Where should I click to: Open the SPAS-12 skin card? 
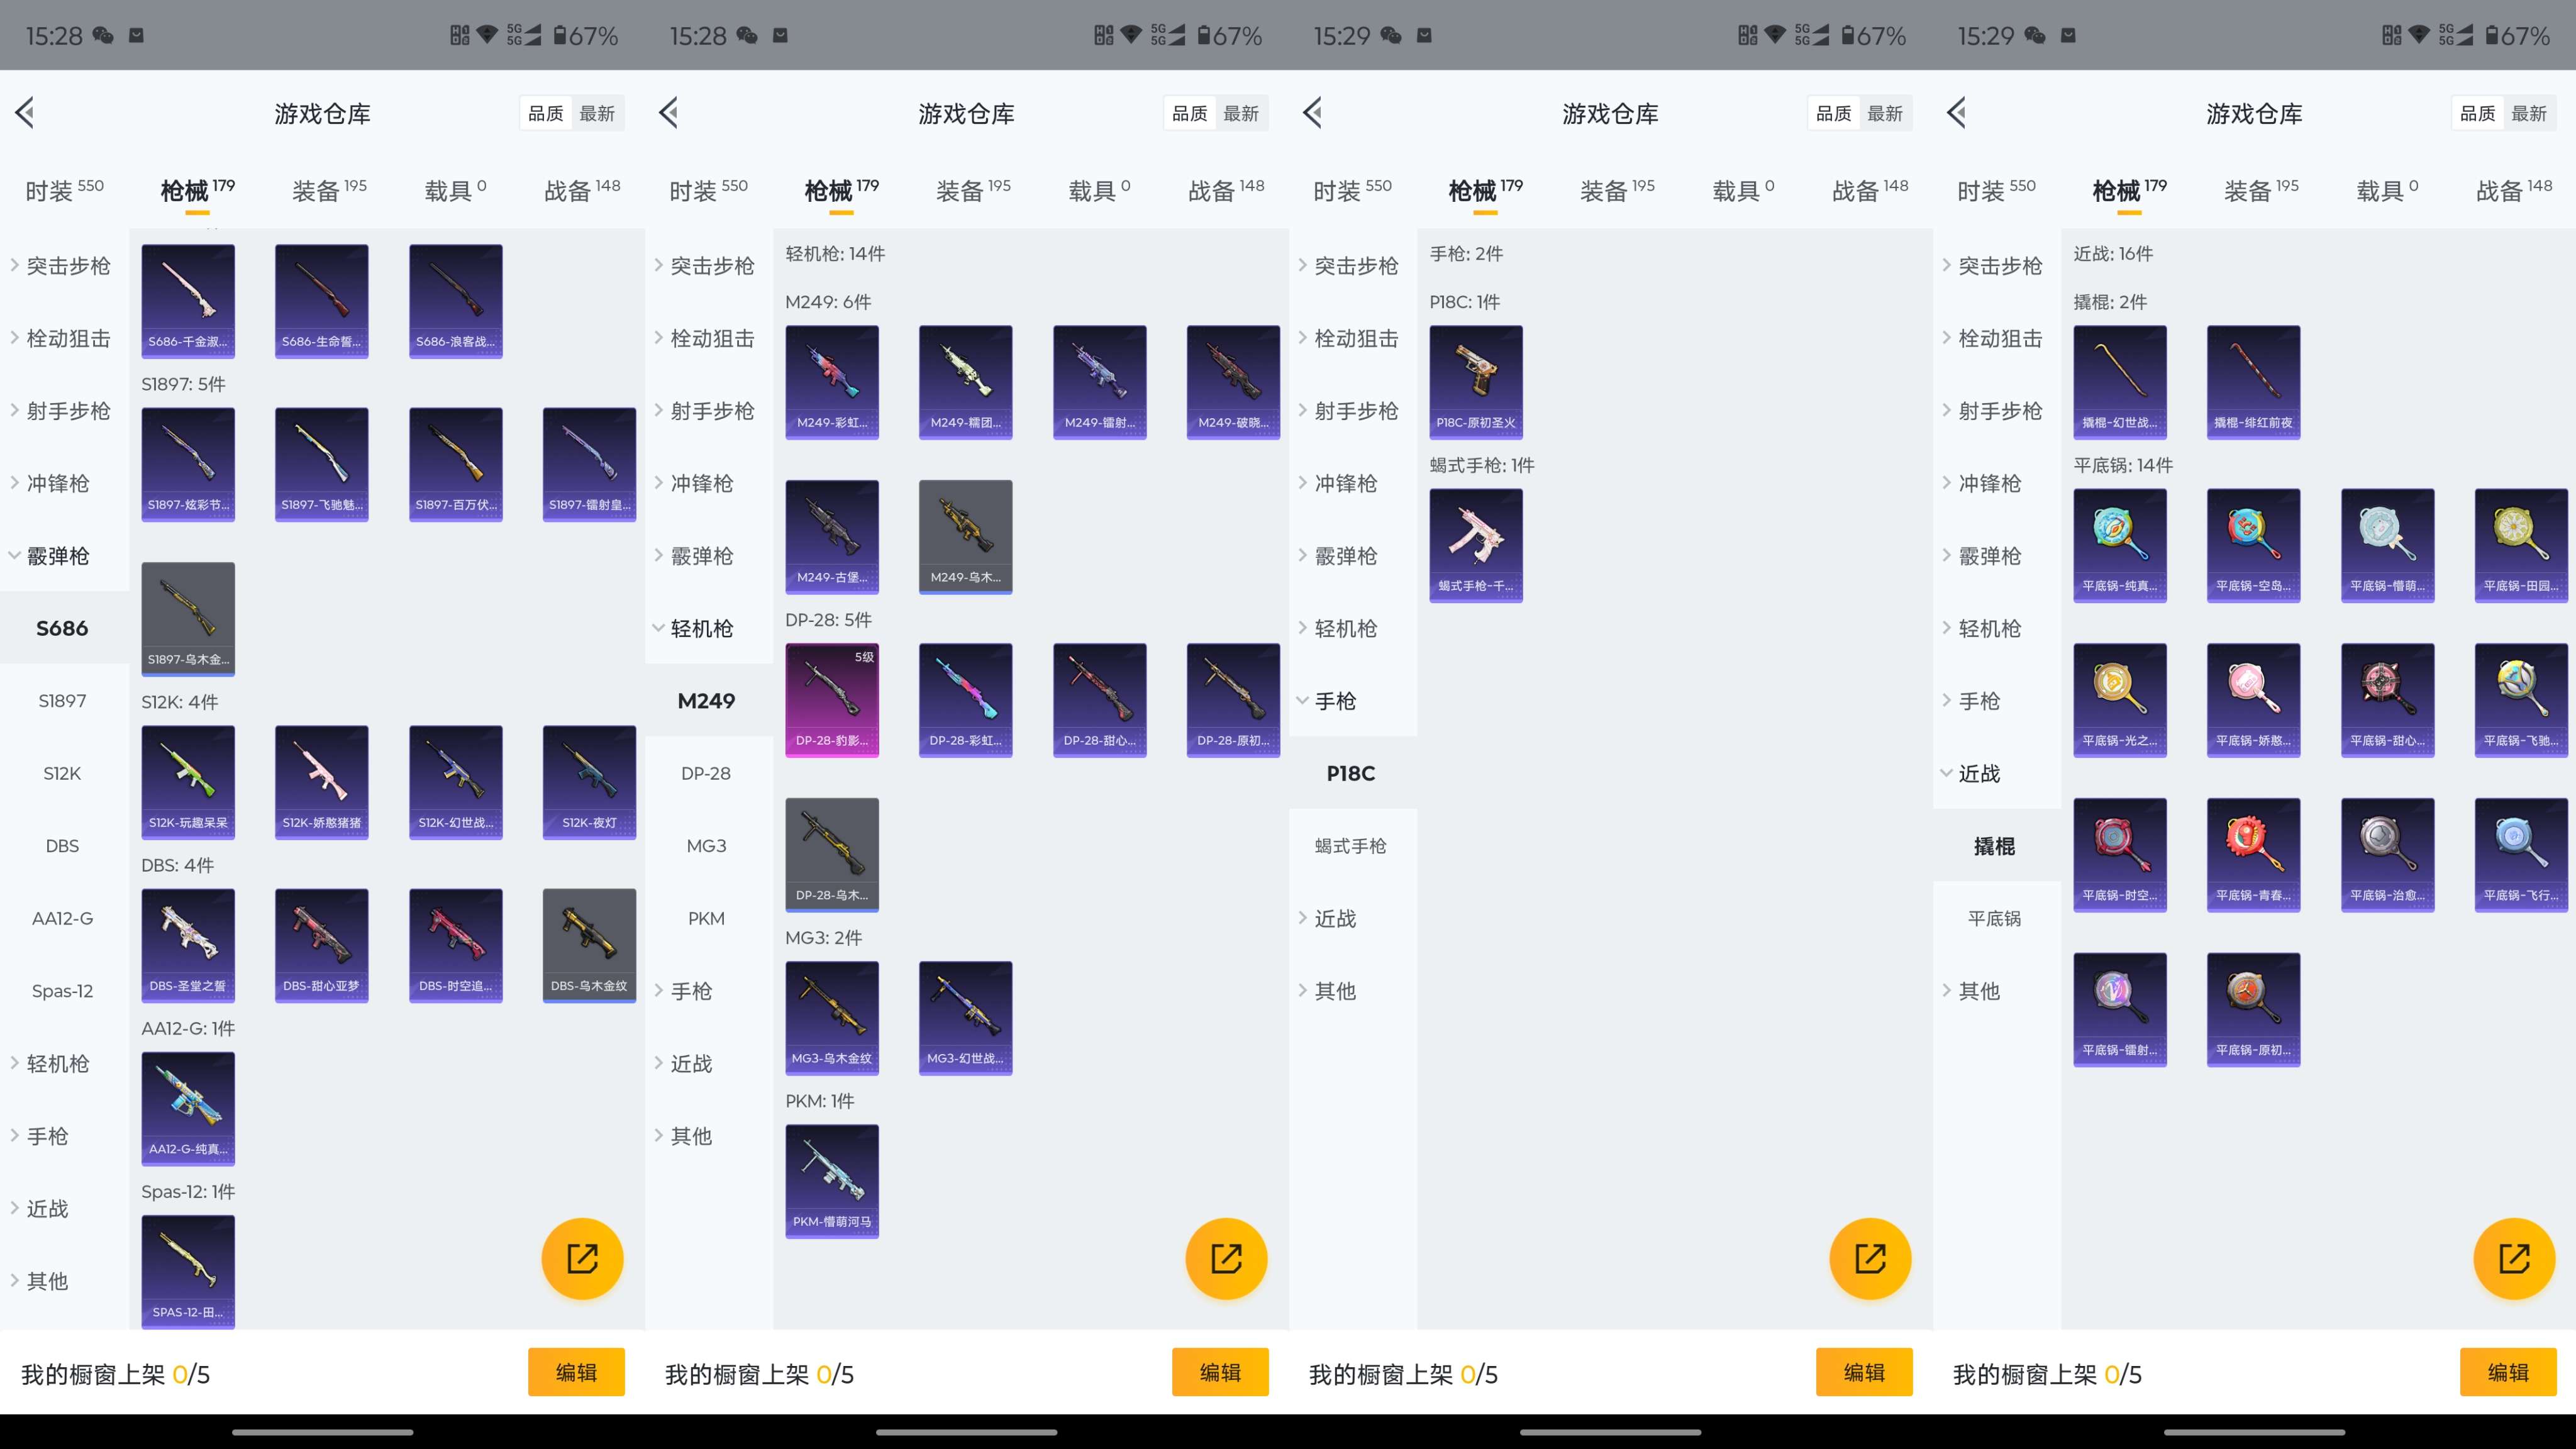pyautogui.click(x=188, y=1271)
